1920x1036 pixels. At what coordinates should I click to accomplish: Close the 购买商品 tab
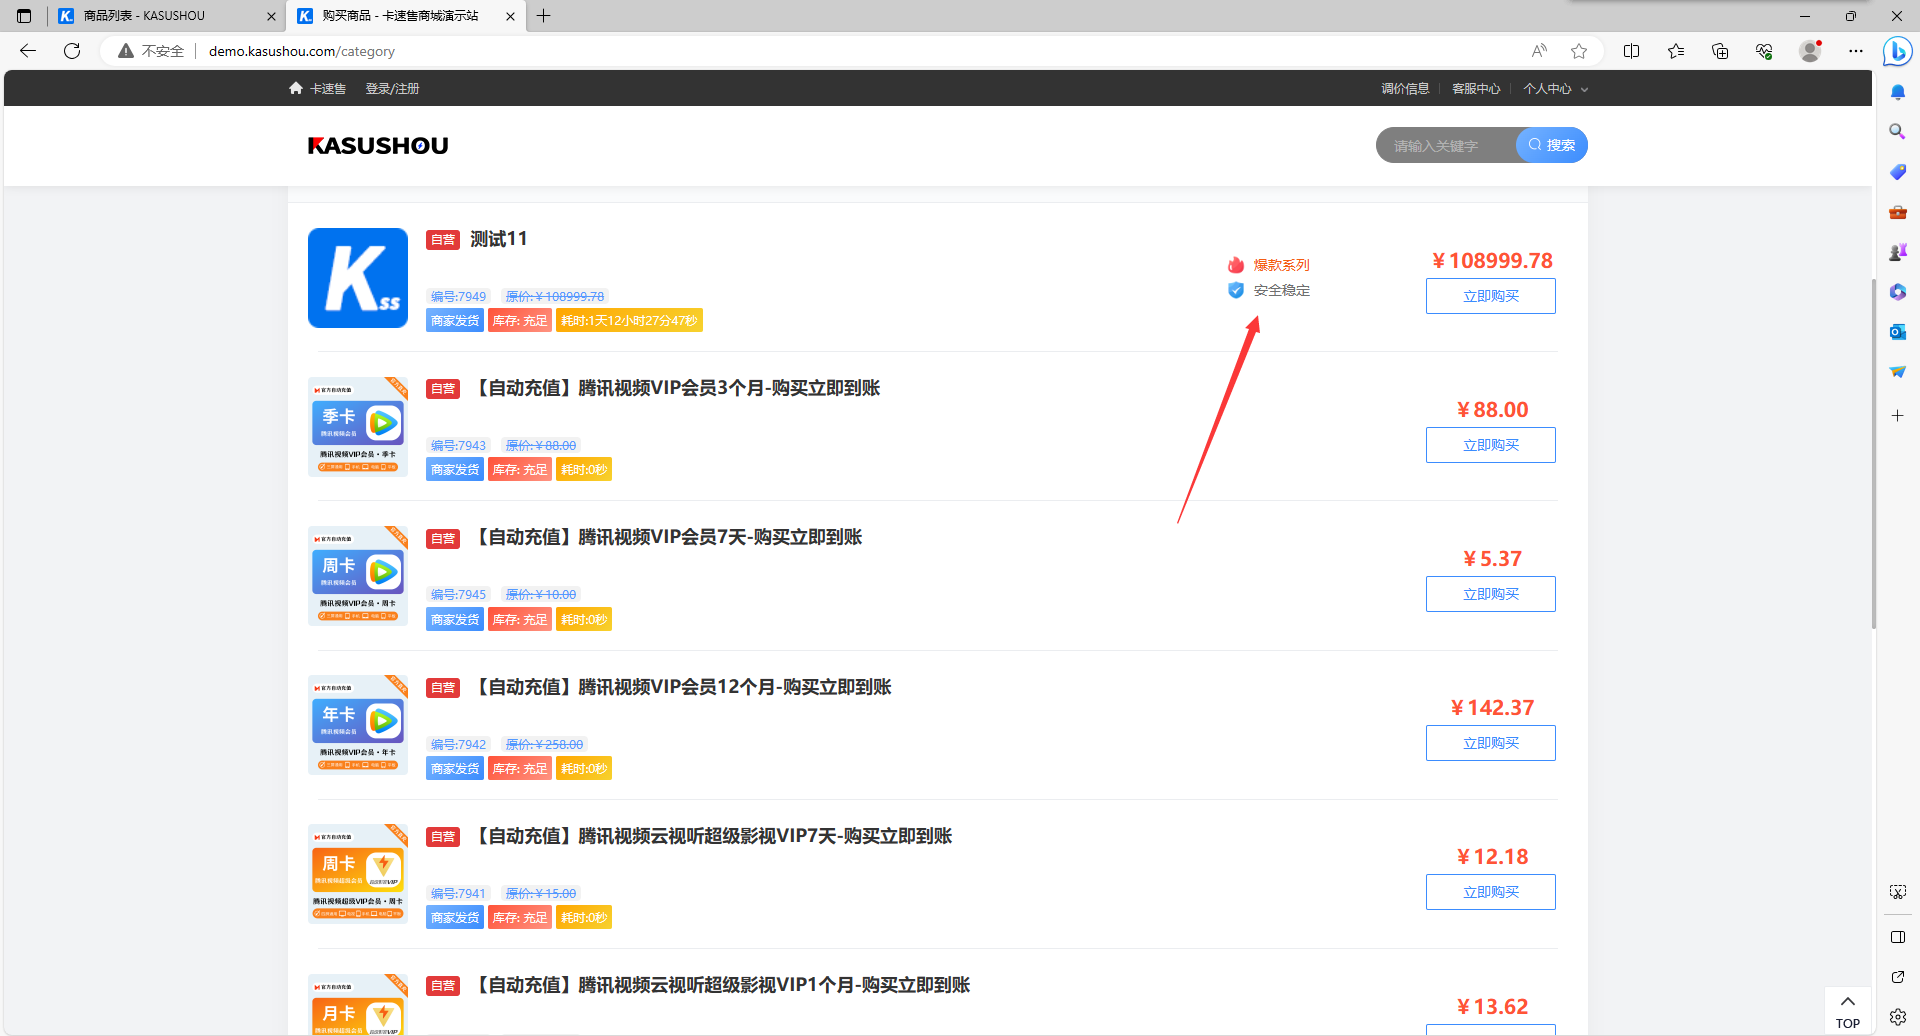(511, 16)
